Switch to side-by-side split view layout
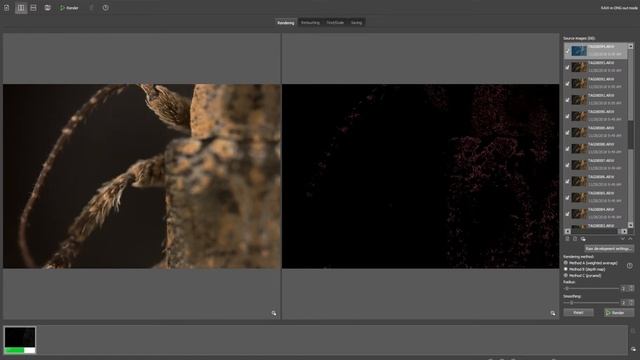The width and height of the screenshot is (640, 360). coord(21,8)
